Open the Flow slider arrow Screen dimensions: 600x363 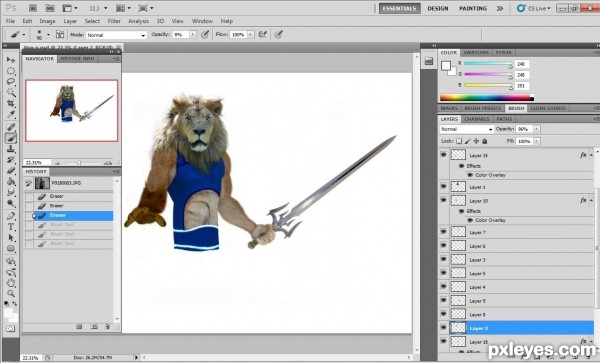point(251,34)
